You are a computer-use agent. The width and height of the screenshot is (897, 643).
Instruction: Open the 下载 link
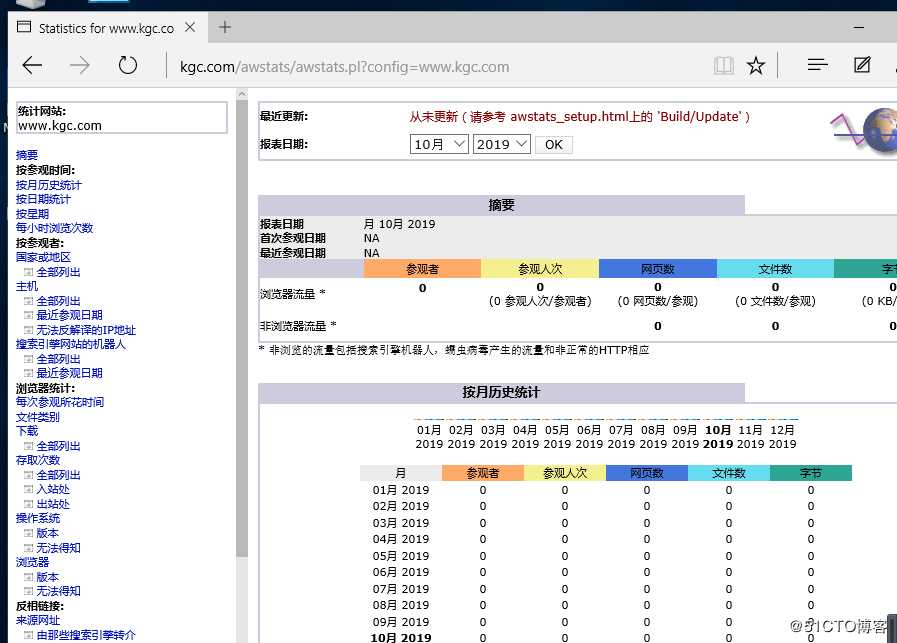[x=27, y=431]
